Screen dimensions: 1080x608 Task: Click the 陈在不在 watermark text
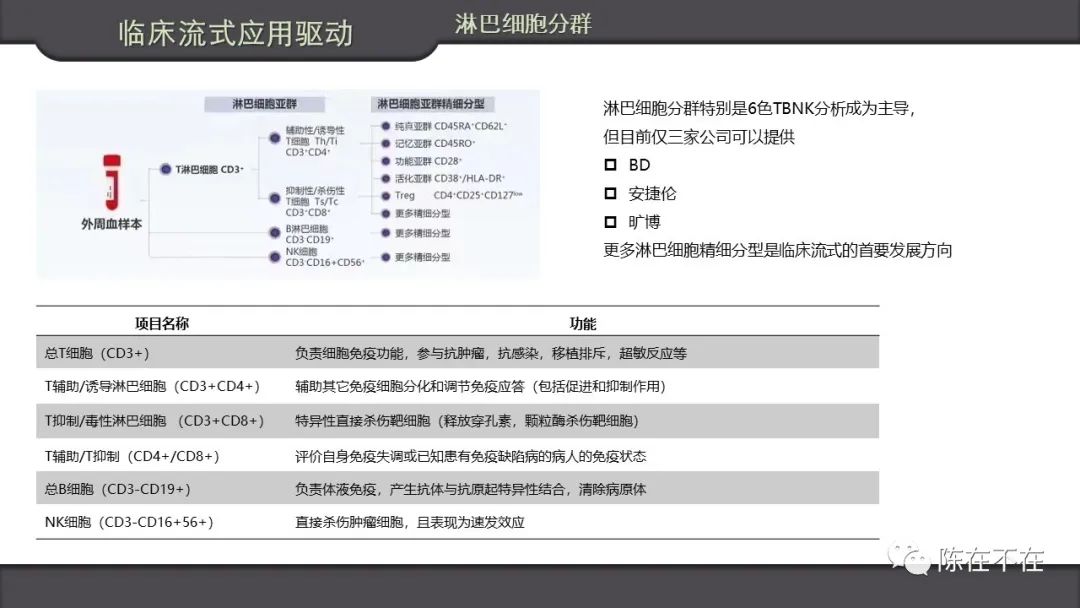coord(990,560)
